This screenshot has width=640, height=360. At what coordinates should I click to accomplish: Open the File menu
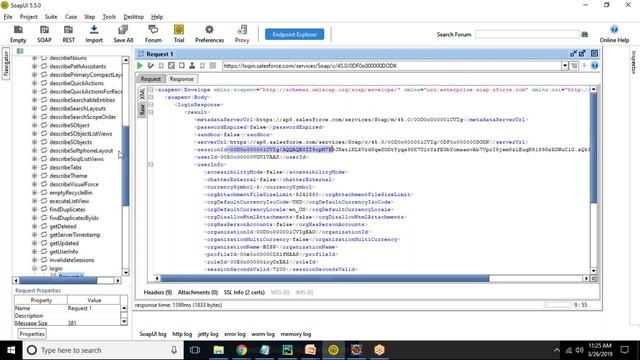pos(8,17)
